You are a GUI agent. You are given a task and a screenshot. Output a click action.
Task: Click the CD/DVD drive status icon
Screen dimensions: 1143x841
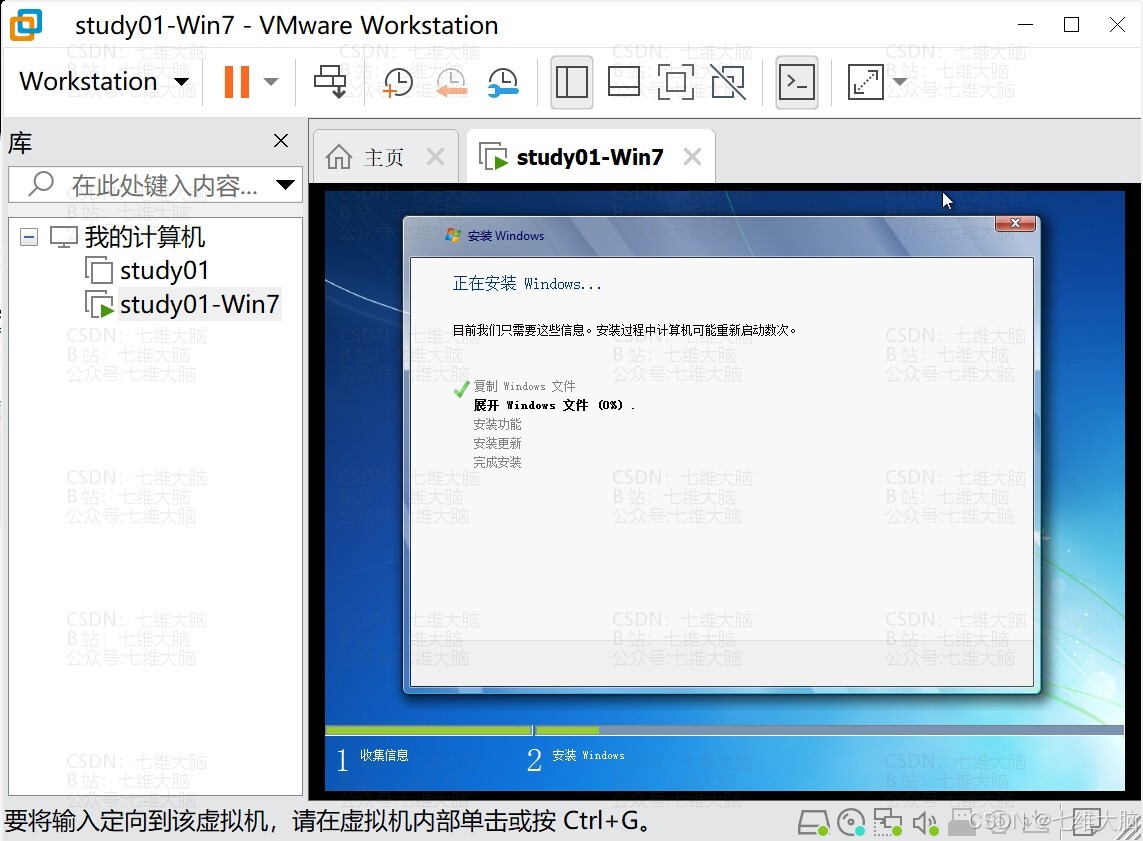pyautogui.click(x=851, y=823)
